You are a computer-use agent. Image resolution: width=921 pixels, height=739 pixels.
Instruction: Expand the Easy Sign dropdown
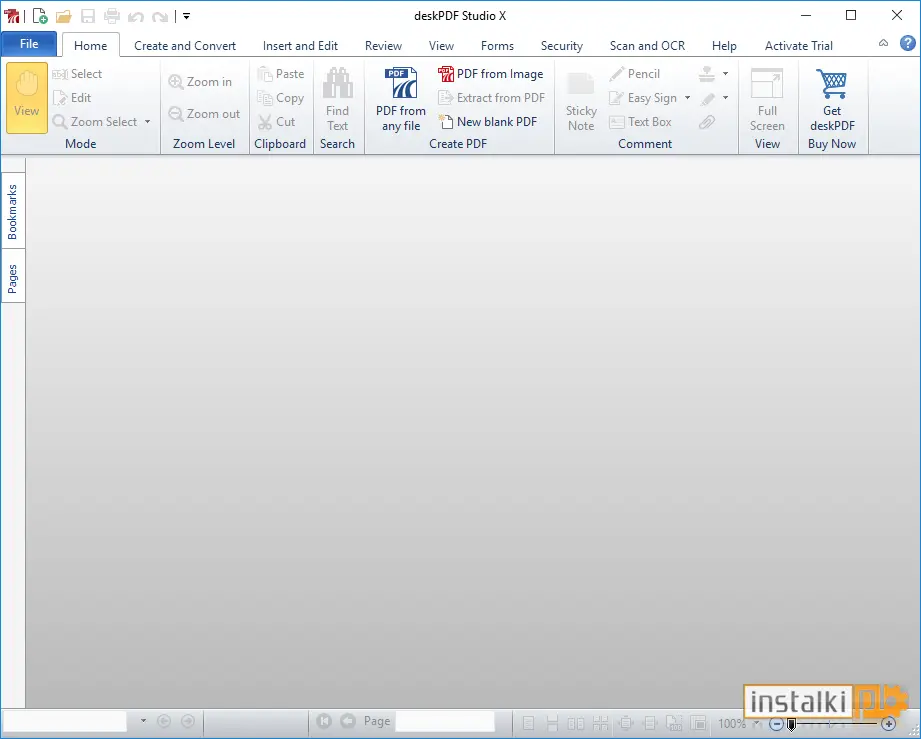[687, 98]
